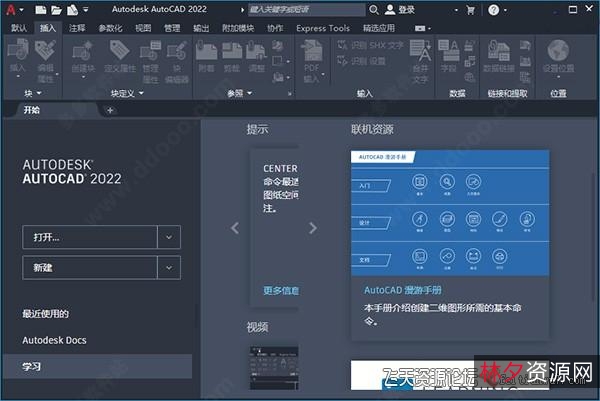Switch to the 参数化 ribbon tab
This screenshot has width=600, height=401.
(x=110, y=28)
